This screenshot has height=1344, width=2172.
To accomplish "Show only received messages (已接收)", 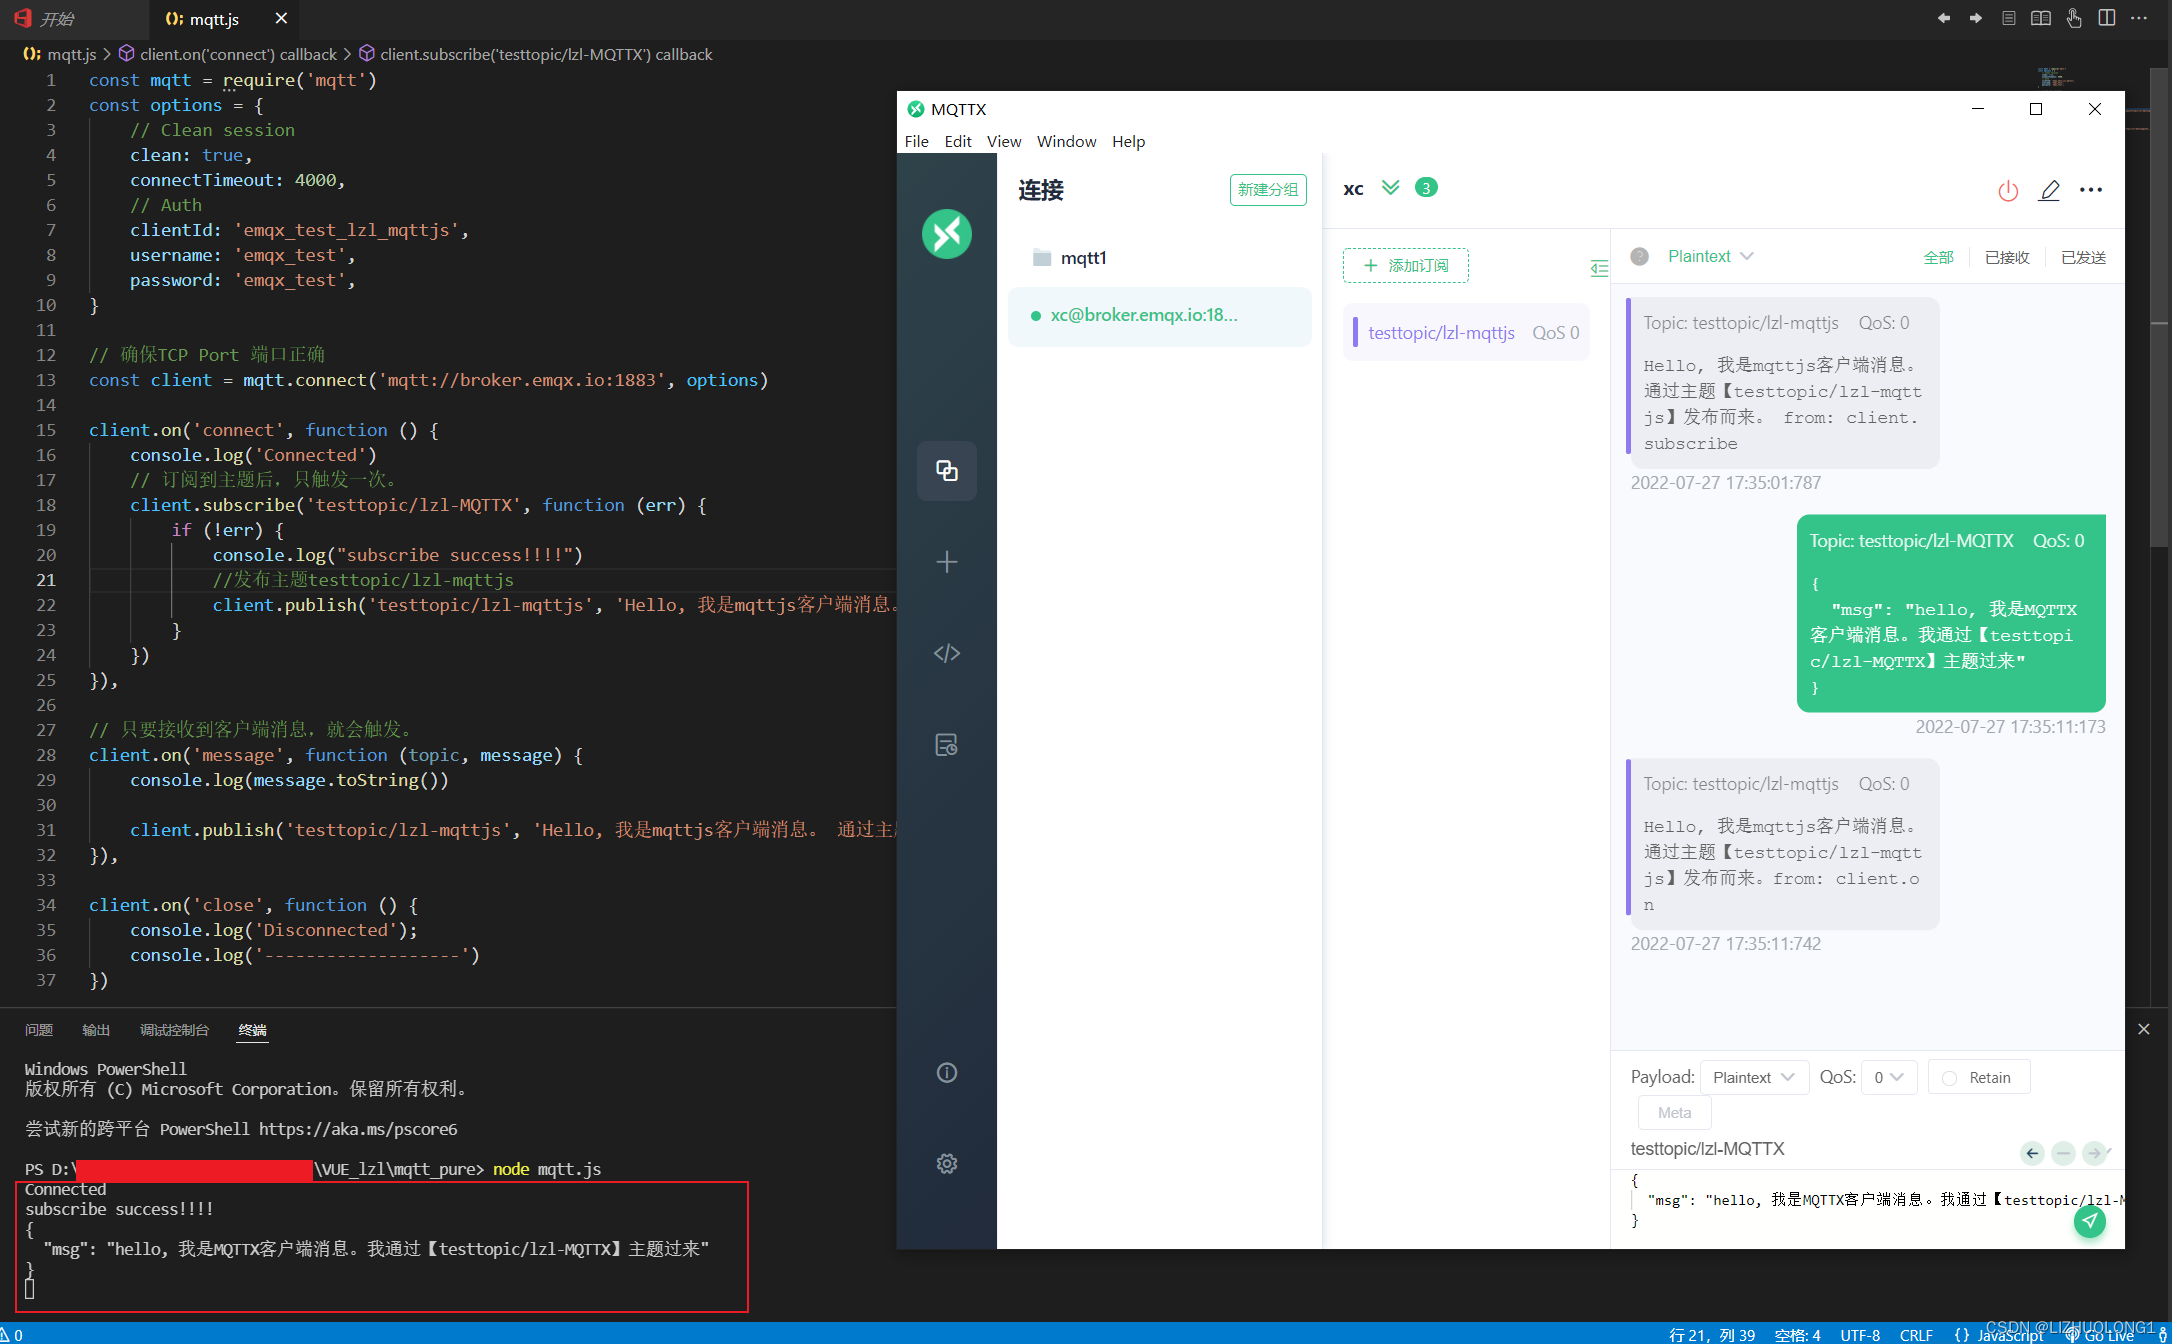I will (2006, 257).
